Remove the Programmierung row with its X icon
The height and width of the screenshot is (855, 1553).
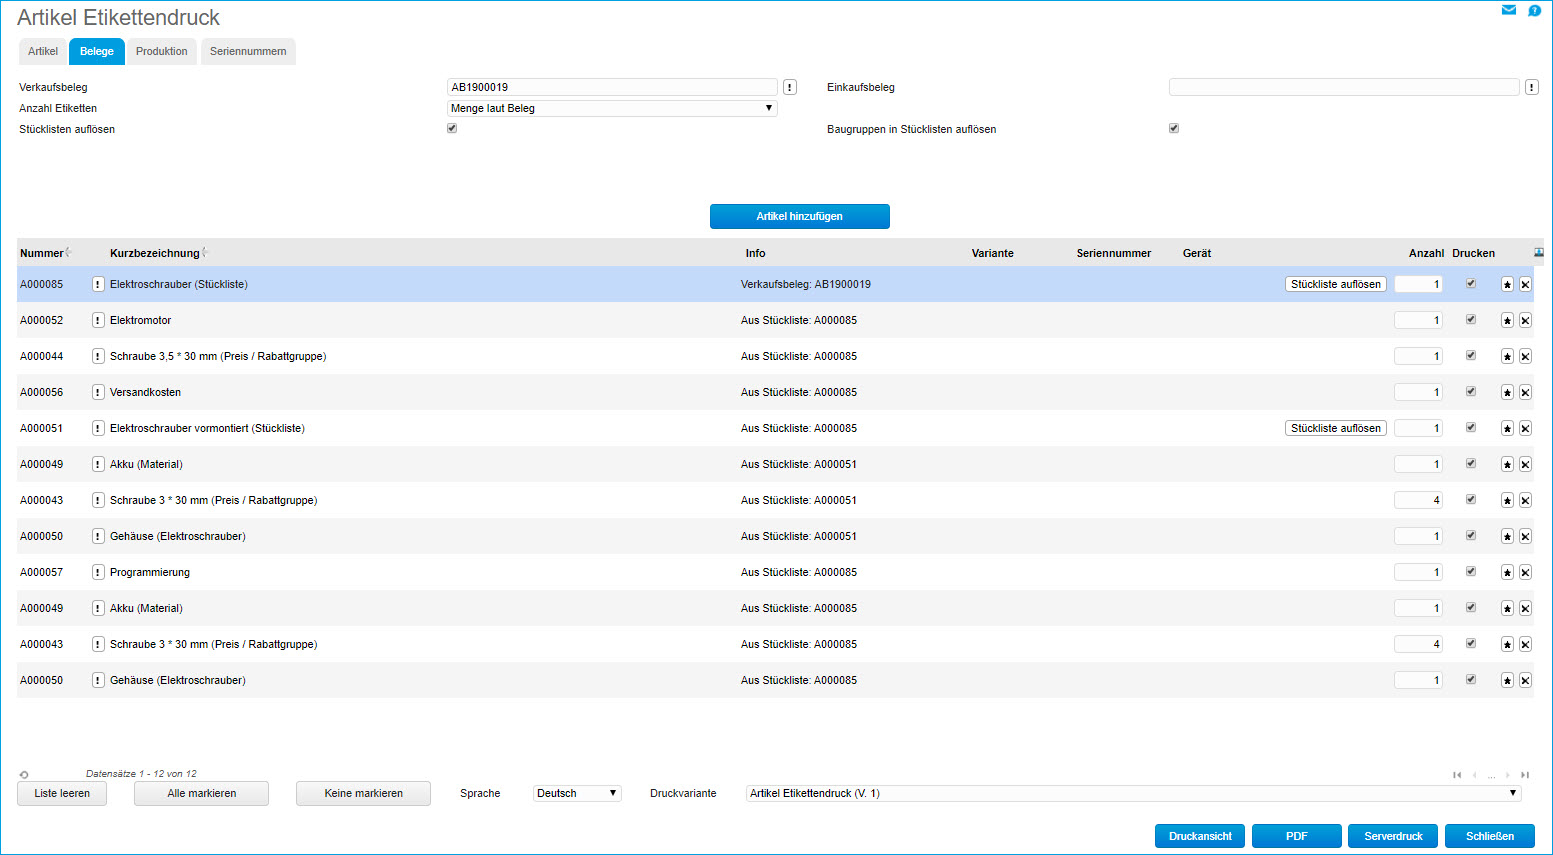click(x=1525, y=573)
